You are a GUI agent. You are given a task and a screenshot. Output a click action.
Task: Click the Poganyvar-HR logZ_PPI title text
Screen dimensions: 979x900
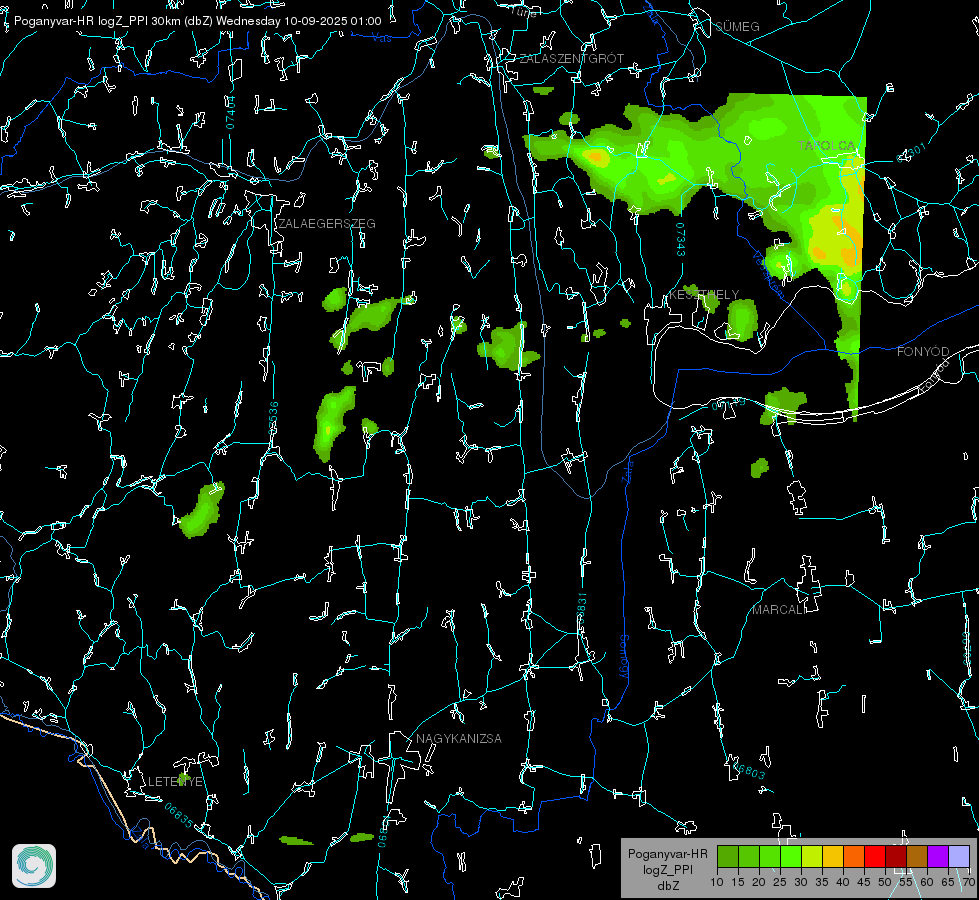click(81, 21)
